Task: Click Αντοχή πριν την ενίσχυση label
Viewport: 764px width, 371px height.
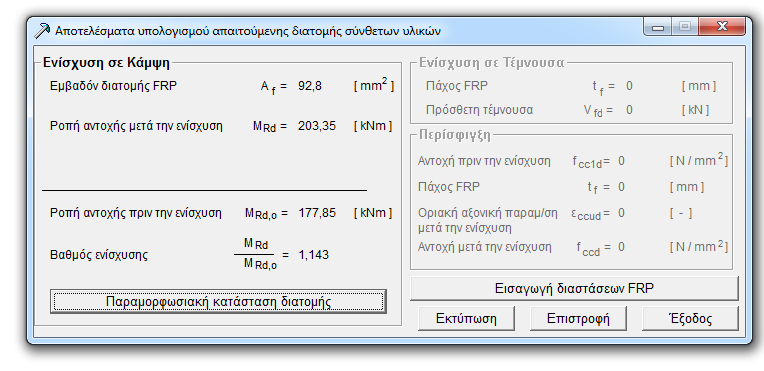Action: (x=484, y=161)
